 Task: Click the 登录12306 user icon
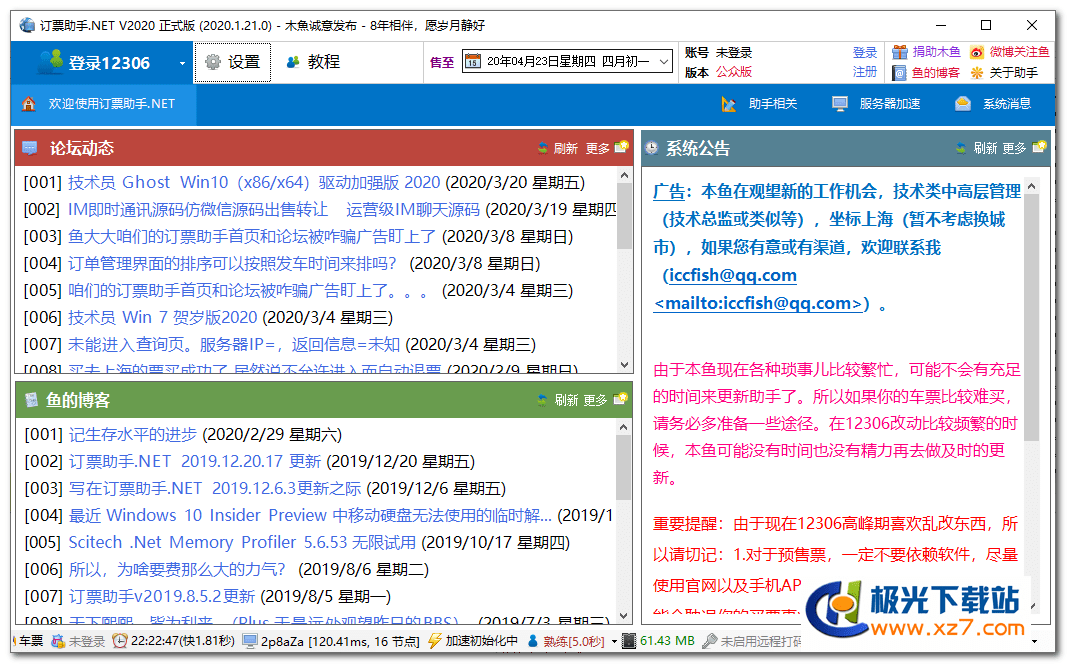[x=50, y=62]
